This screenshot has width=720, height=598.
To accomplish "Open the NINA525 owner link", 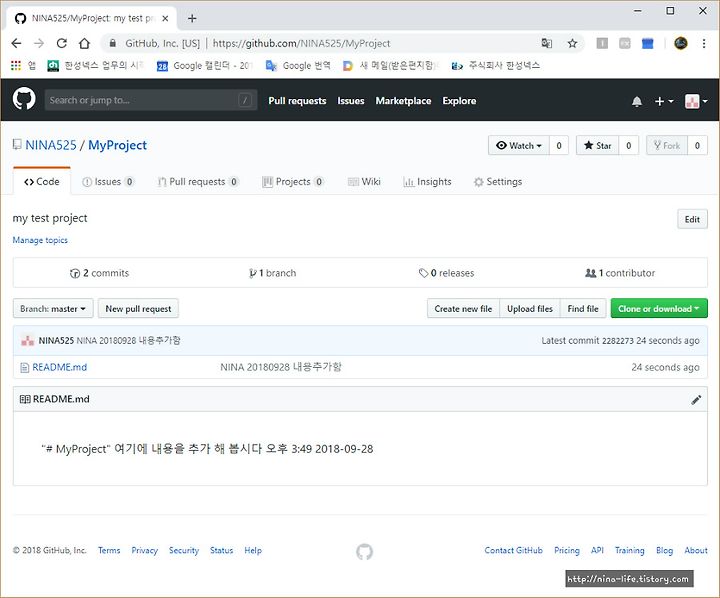I will (x=51, y=145).
